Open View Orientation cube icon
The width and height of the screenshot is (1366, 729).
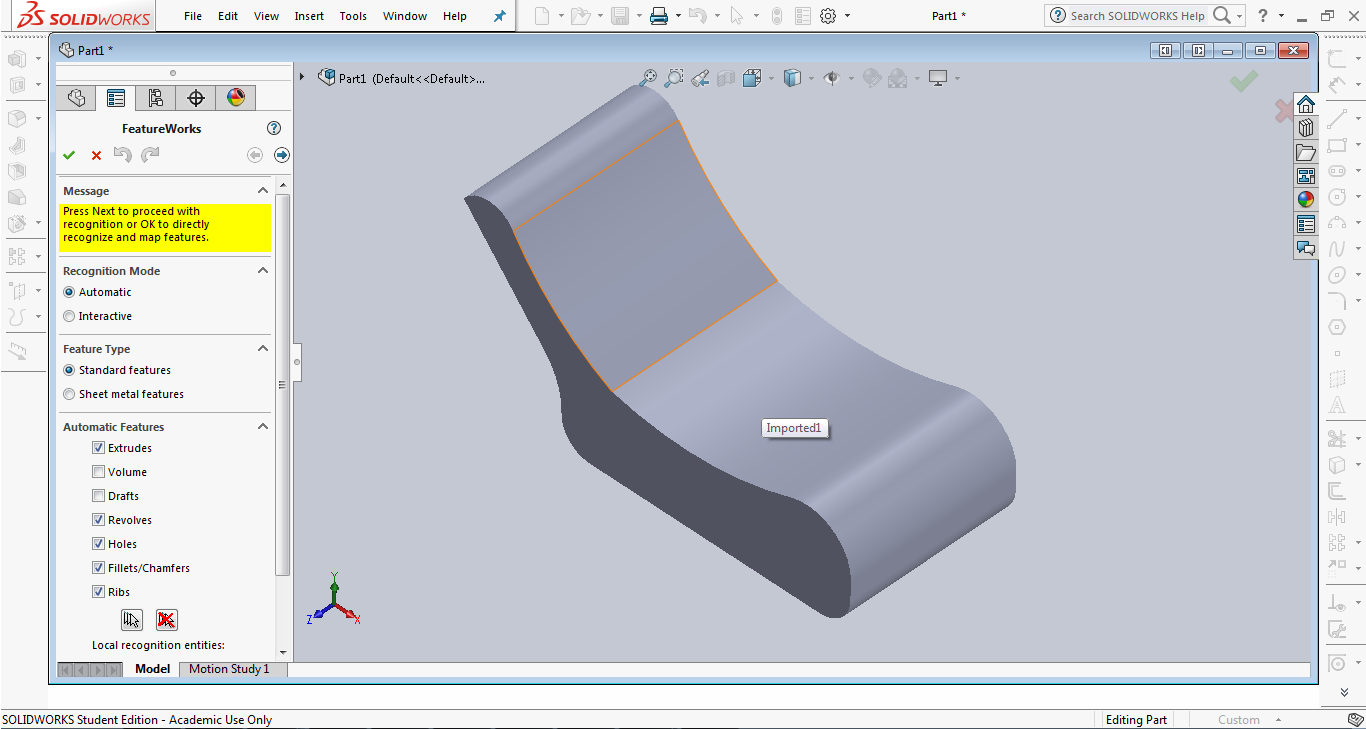pos(751,78)
